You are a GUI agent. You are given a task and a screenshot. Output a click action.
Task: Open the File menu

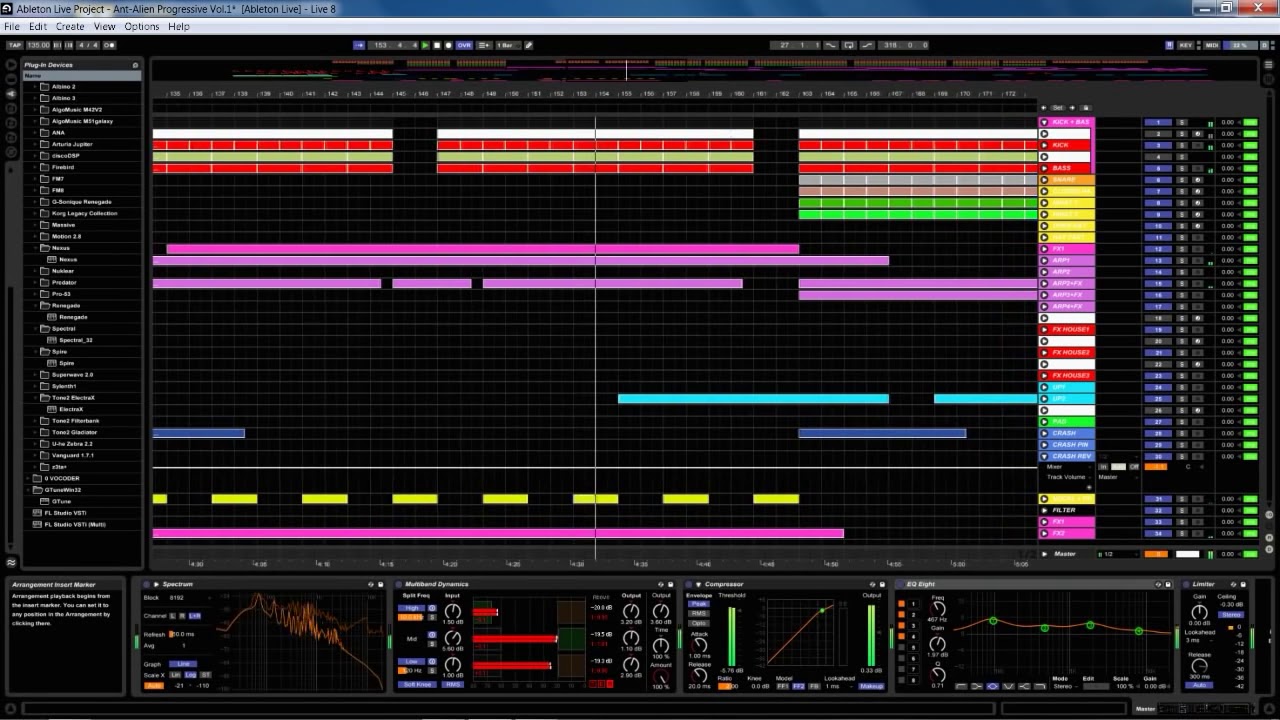[x=12, y=26]
